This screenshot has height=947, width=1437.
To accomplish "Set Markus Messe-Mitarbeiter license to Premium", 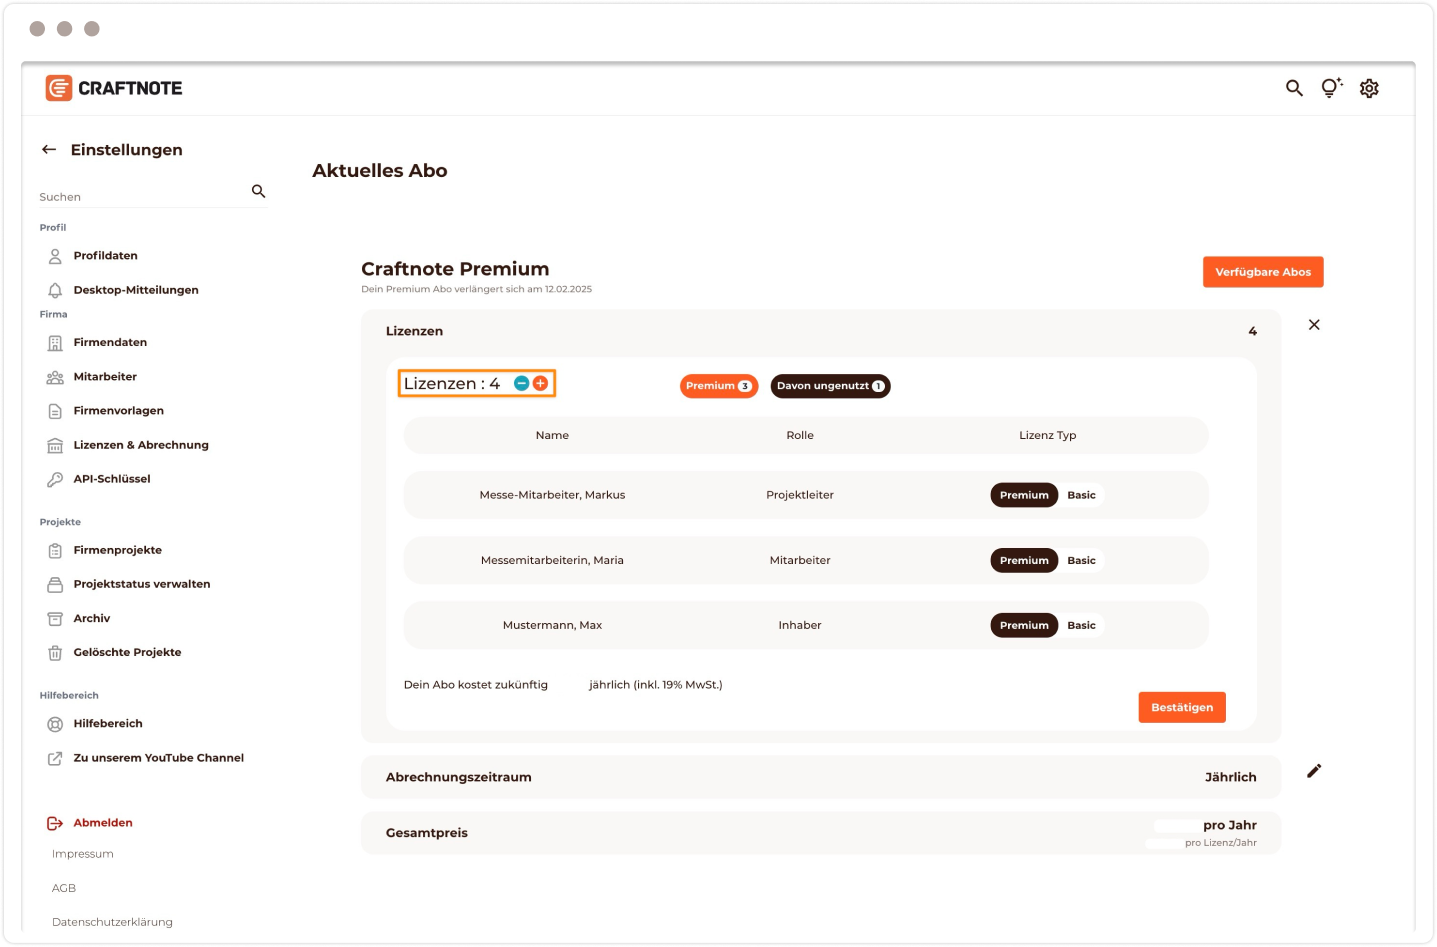I will click(1024, 495).
